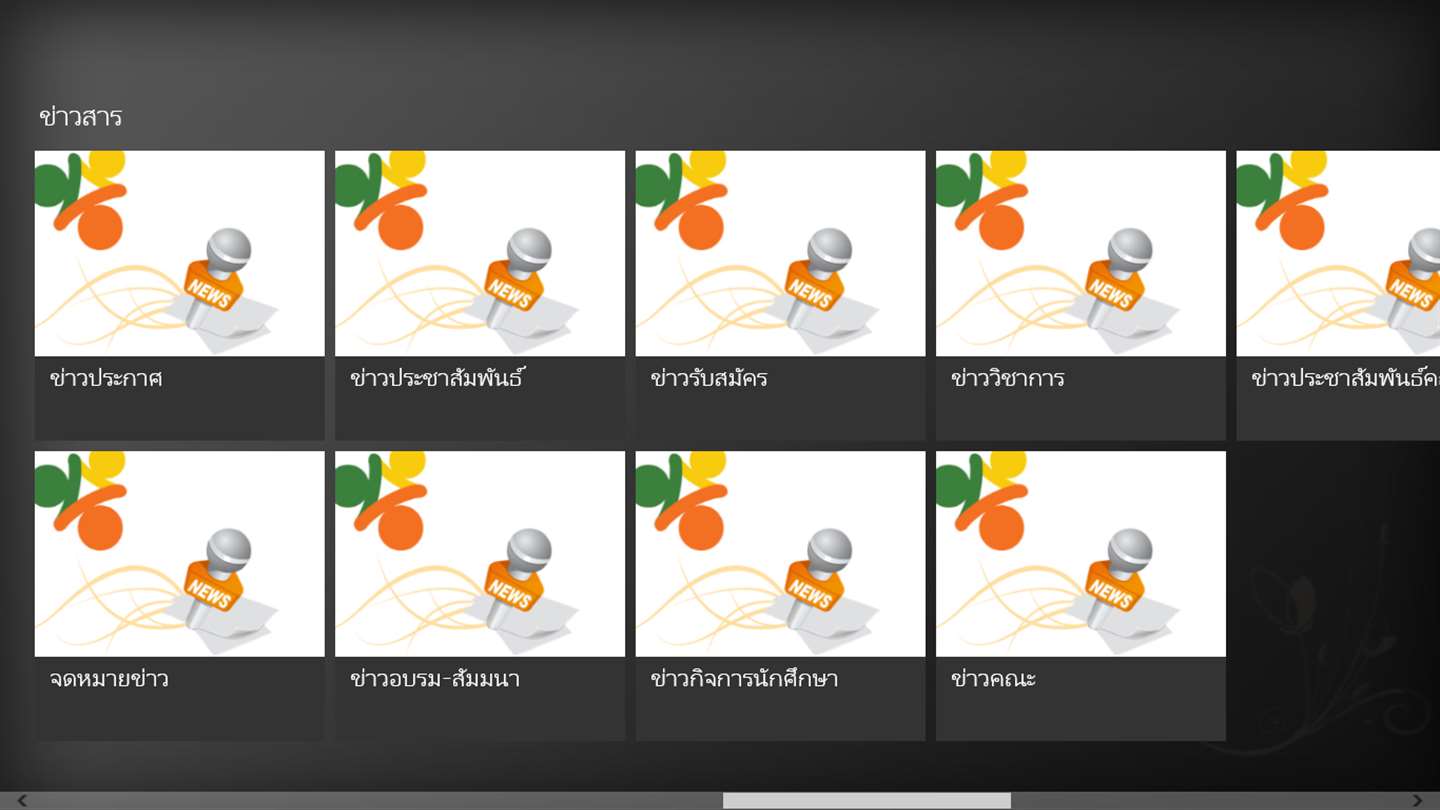Open the ข่าวประชาสัมพันธ์ tile thumbnail

[480, 253]
